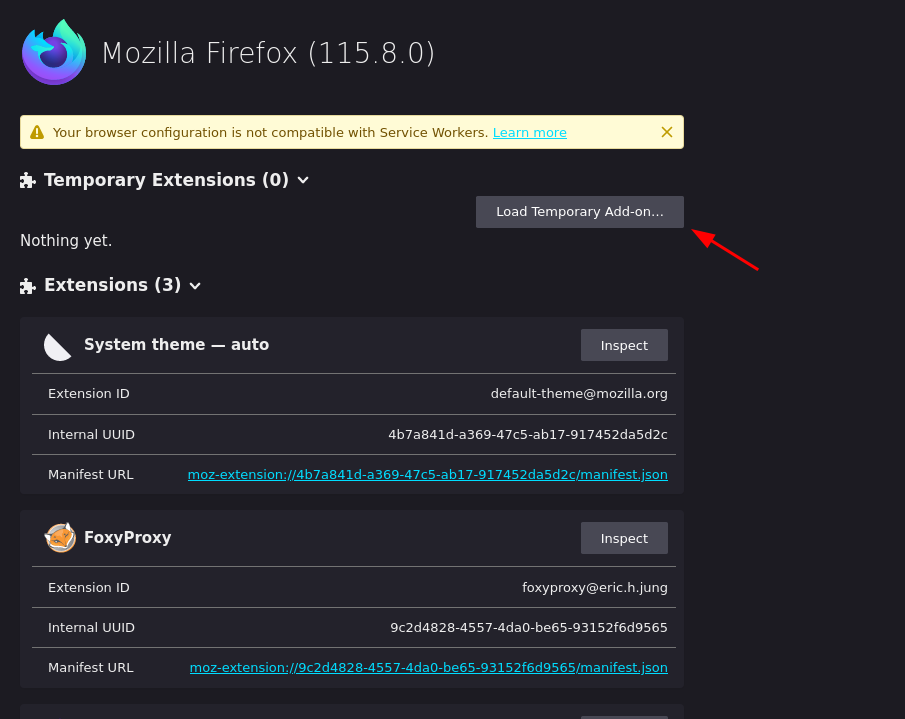Click the System theme moon icon
Image resolution: width=905 pixels, height=719 pixels.
58,346
